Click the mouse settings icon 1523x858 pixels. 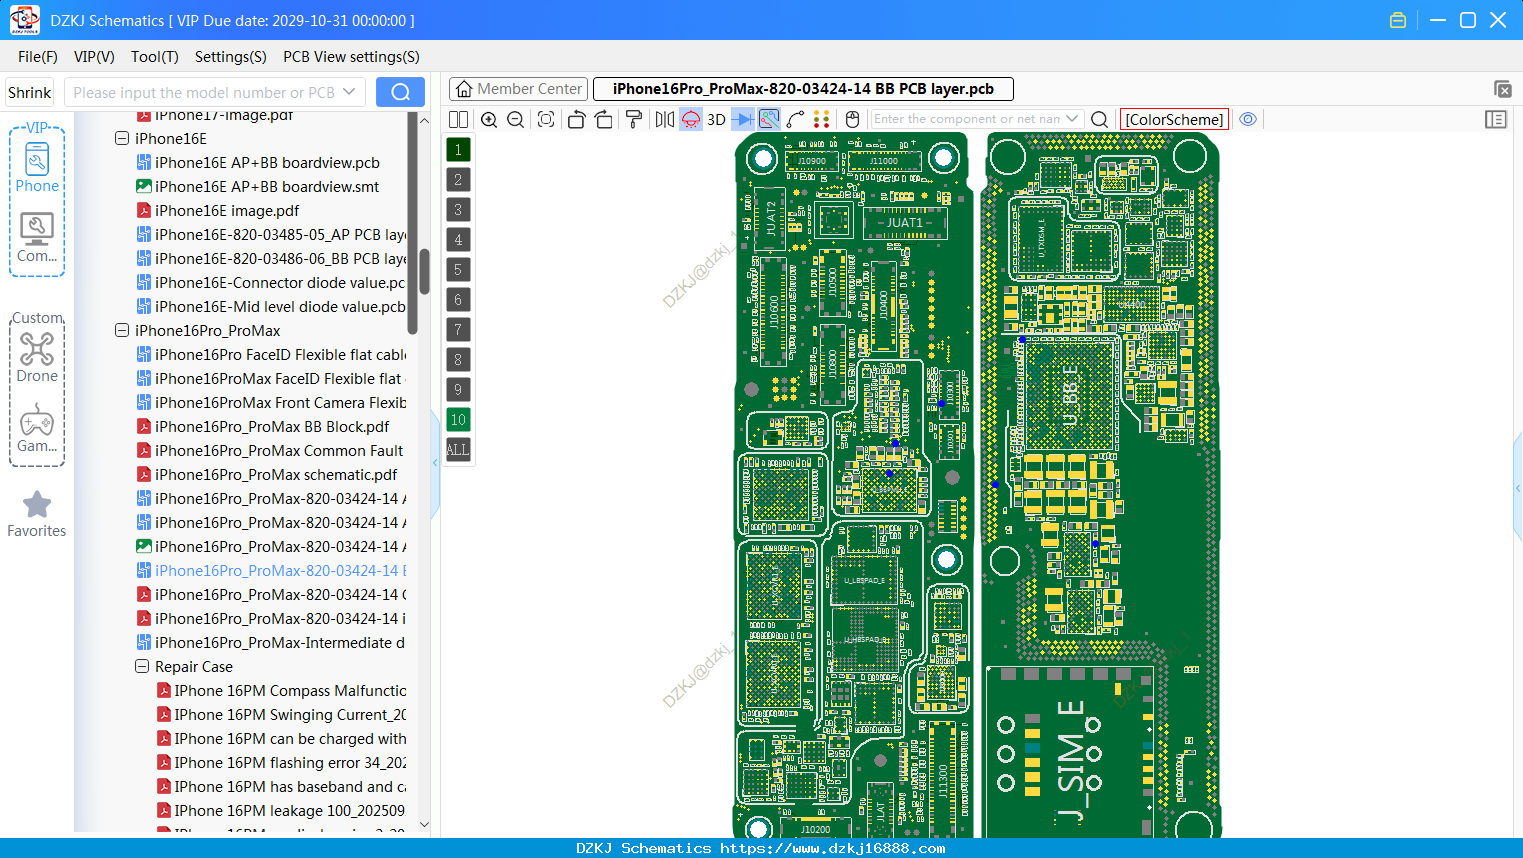click(x=852, y=119)
